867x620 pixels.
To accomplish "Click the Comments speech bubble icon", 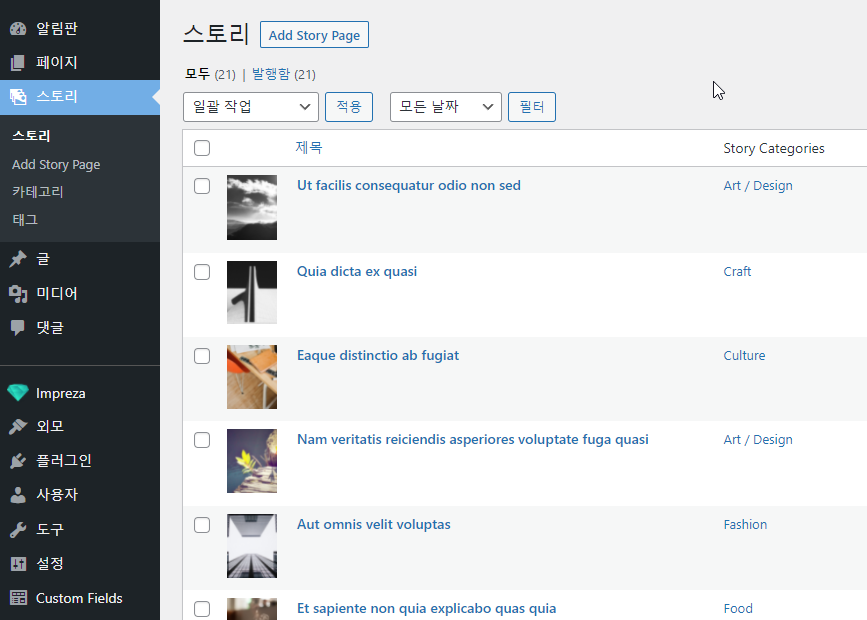I will (x=18, y=327).
